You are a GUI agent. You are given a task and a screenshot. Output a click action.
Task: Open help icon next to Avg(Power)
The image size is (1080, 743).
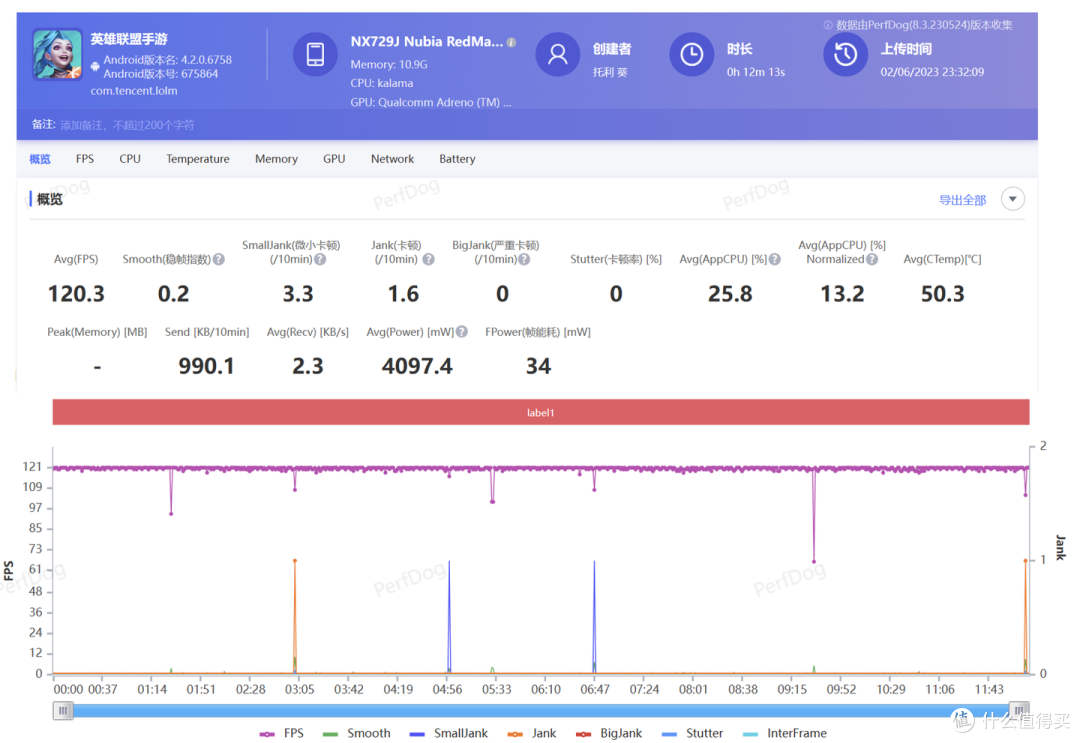(x=461, y=332)
